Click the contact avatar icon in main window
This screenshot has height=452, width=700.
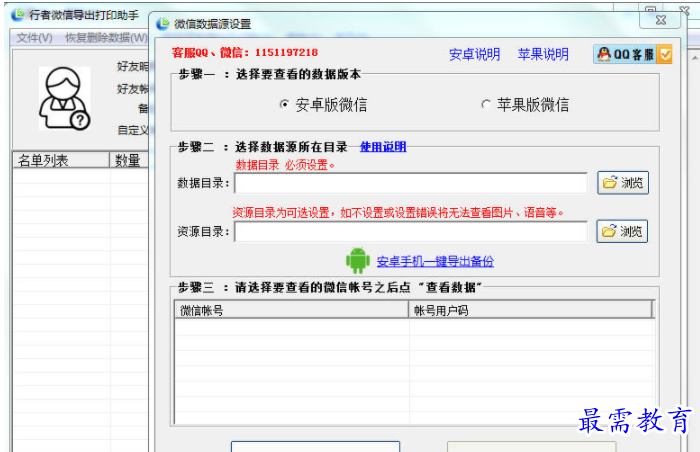coord(65,98)
